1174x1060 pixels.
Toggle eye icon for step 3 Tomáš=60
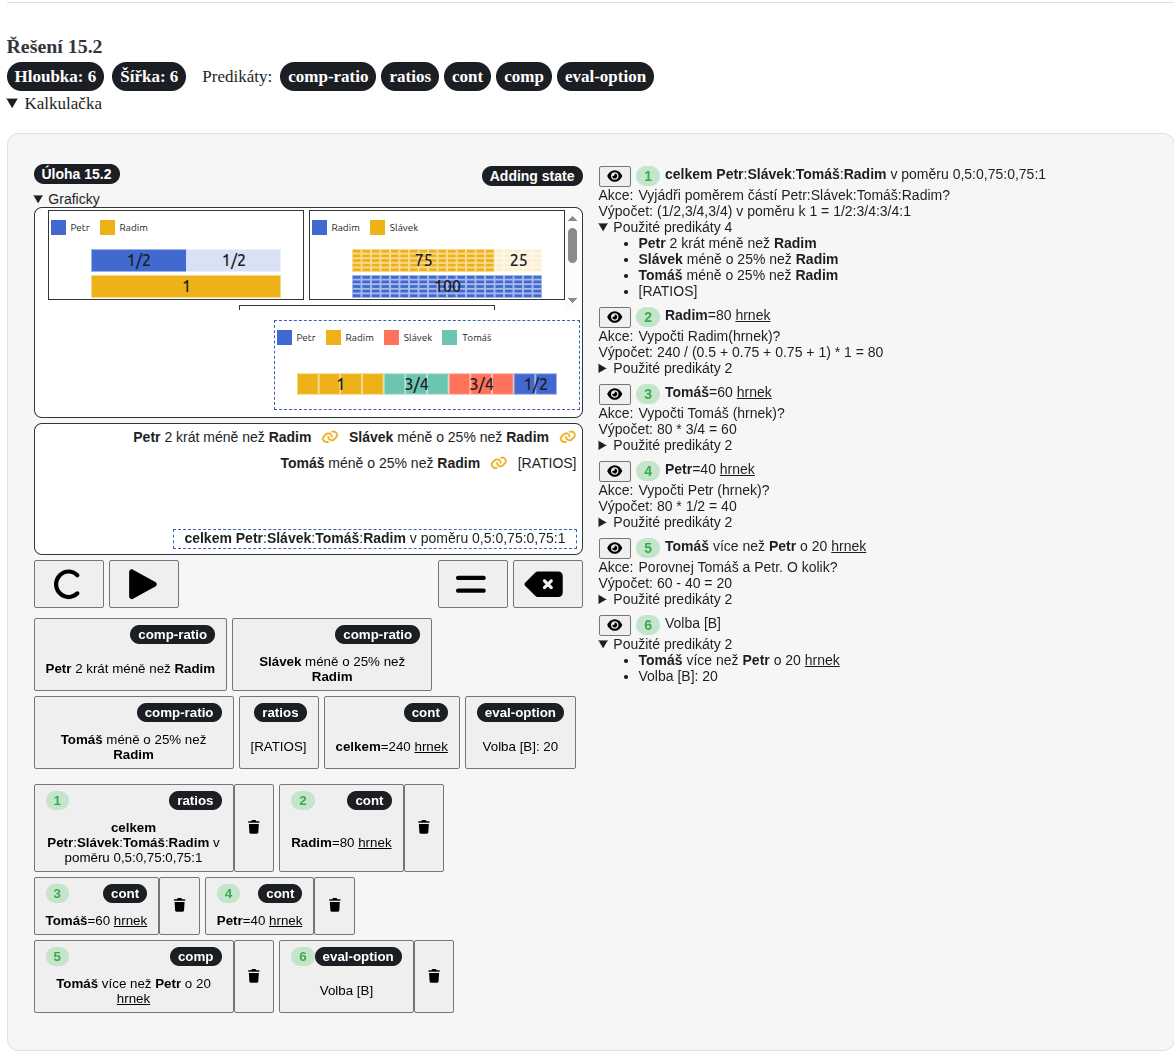pos(614,394)
